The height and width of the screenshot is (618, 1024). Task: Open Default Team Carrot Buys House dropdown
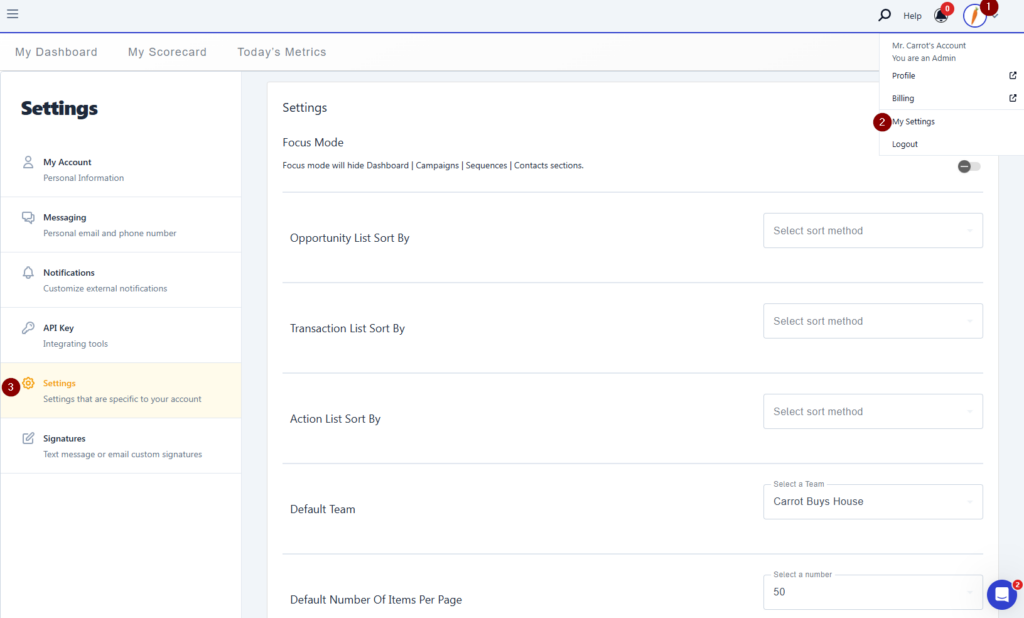point(872,502)
